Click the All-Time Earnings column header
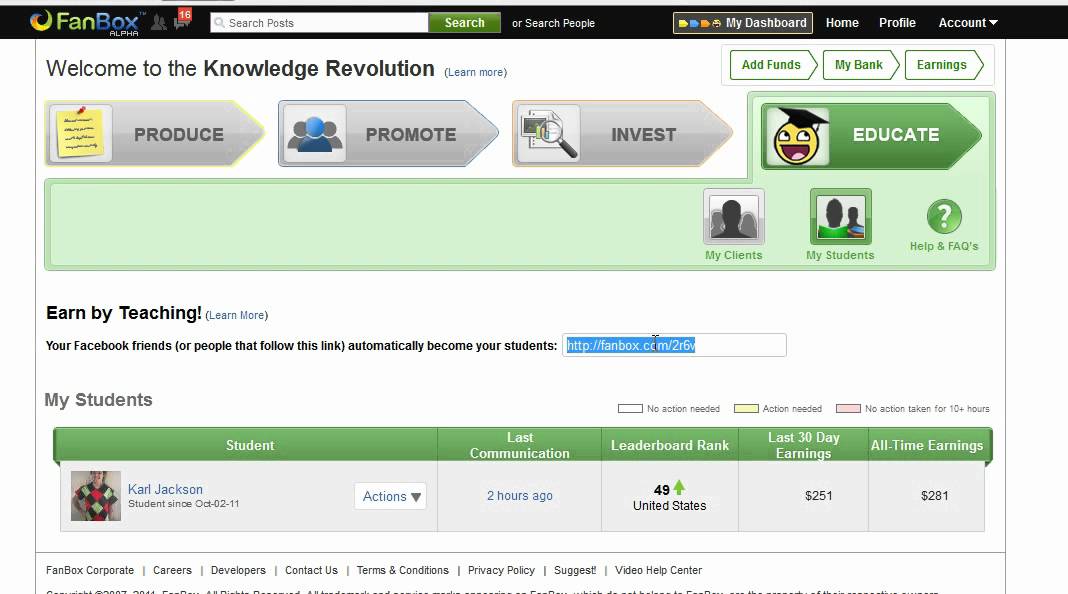This screenshot has height=594, width=1068. pos(927,445)
